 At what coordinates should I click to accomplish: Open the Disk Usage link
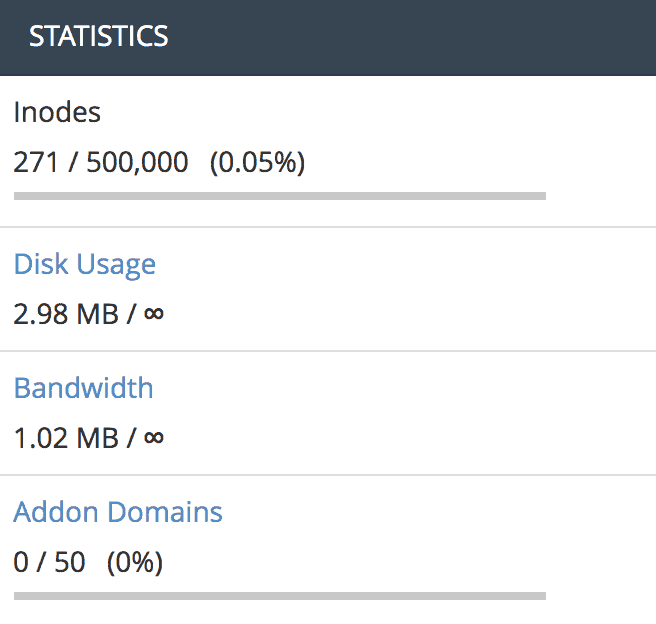(x=85, y=265)
